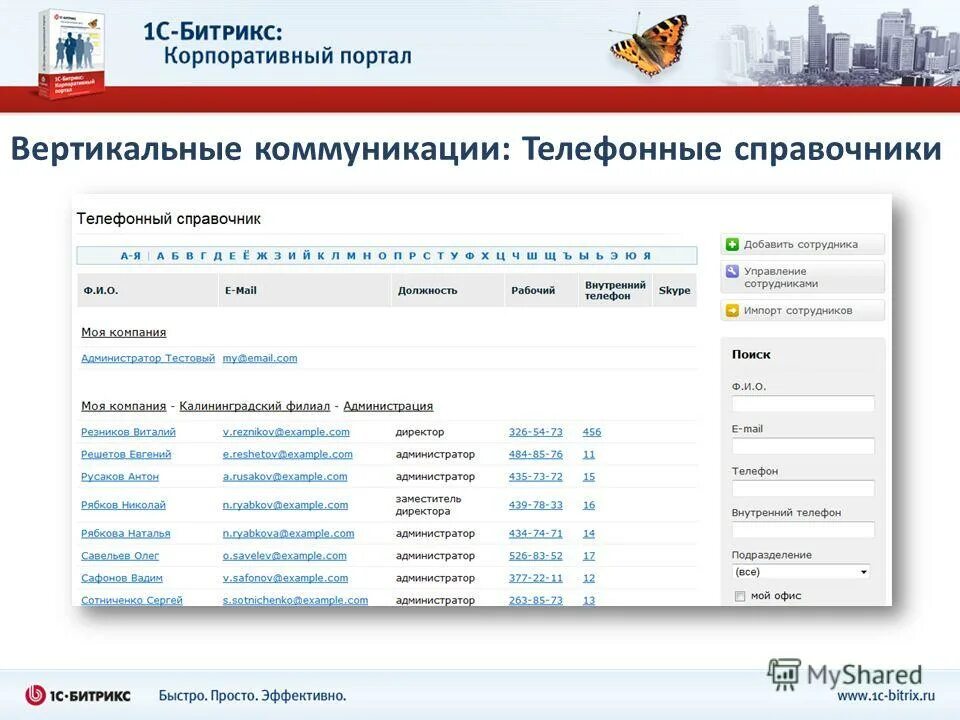Click the green plus icon to add an employee

(732, 241)
